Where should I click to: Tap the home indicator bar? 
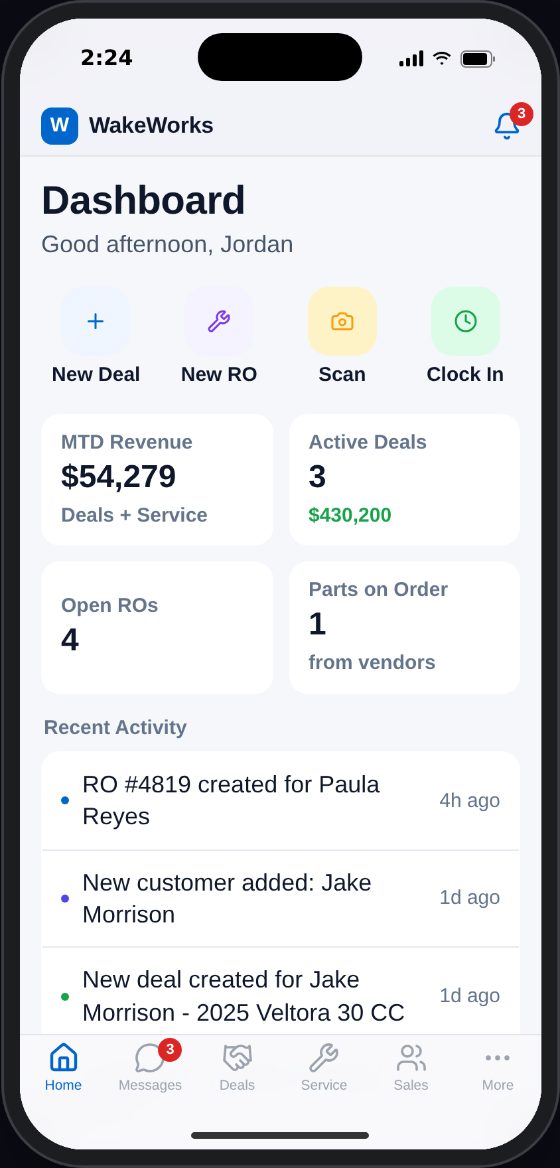point(280,1135)
